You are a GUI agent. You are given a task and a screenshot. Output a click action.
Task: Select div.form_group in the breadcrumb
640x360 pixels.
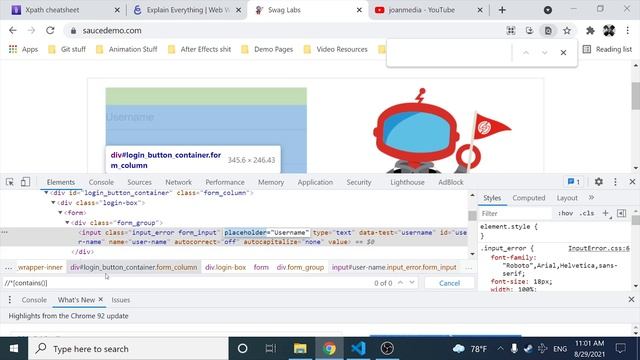coord(300,267)
